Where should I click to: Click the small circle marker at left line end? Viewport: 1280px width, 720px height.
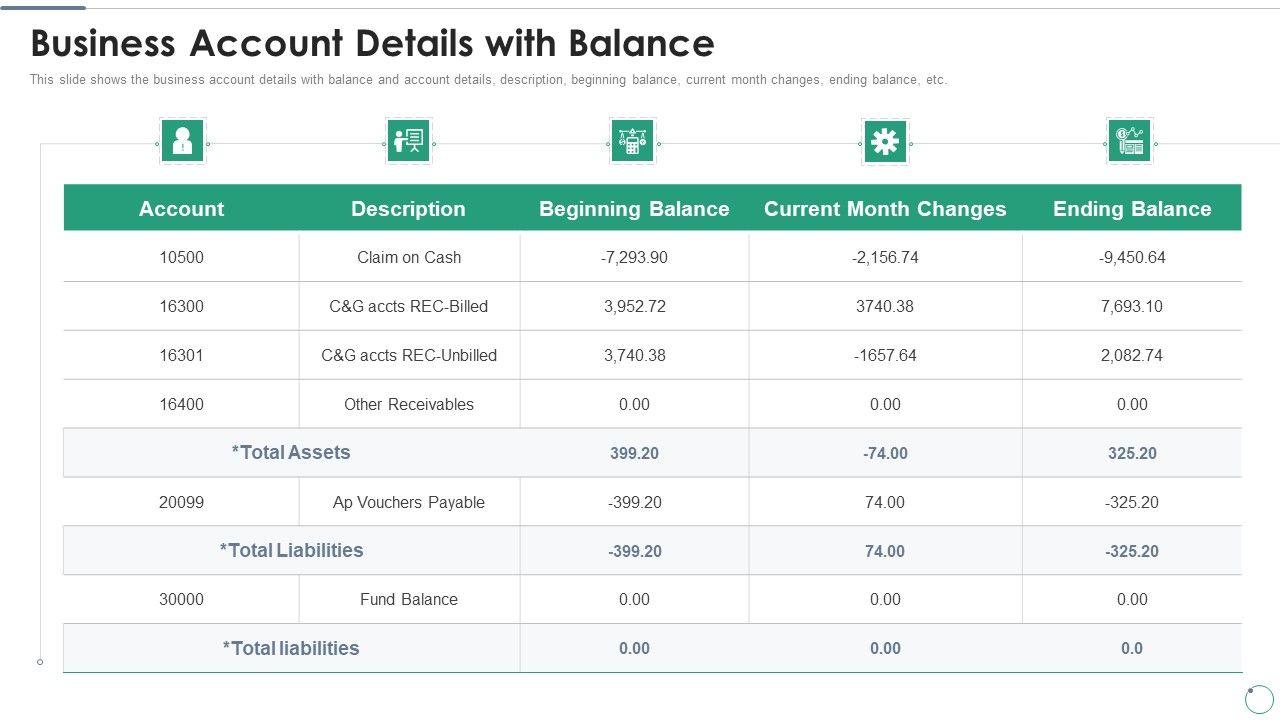click(40, 662)
